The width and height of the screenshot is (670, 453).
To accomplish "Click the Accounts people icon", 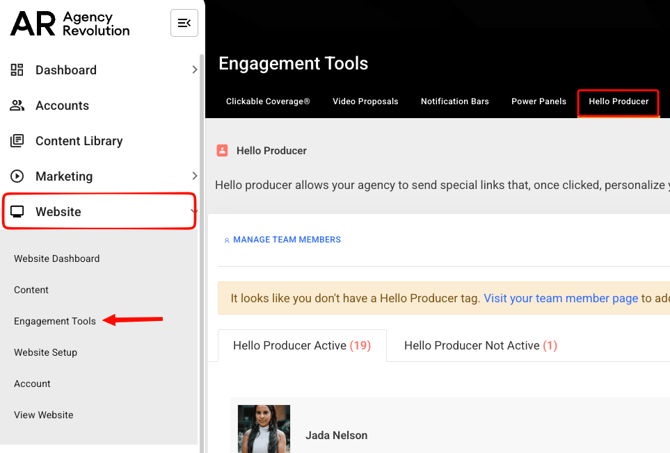I will [17, 105].
